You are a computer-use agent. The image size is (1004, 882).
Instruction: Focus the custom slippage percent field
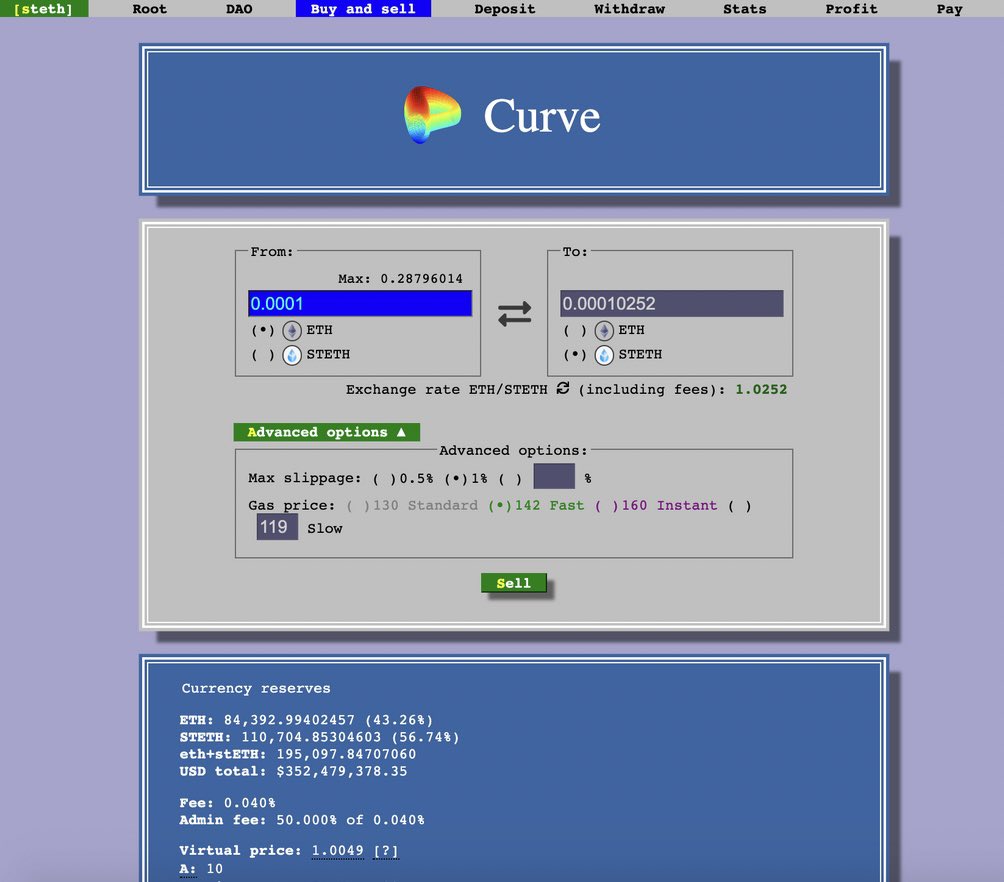554,477
